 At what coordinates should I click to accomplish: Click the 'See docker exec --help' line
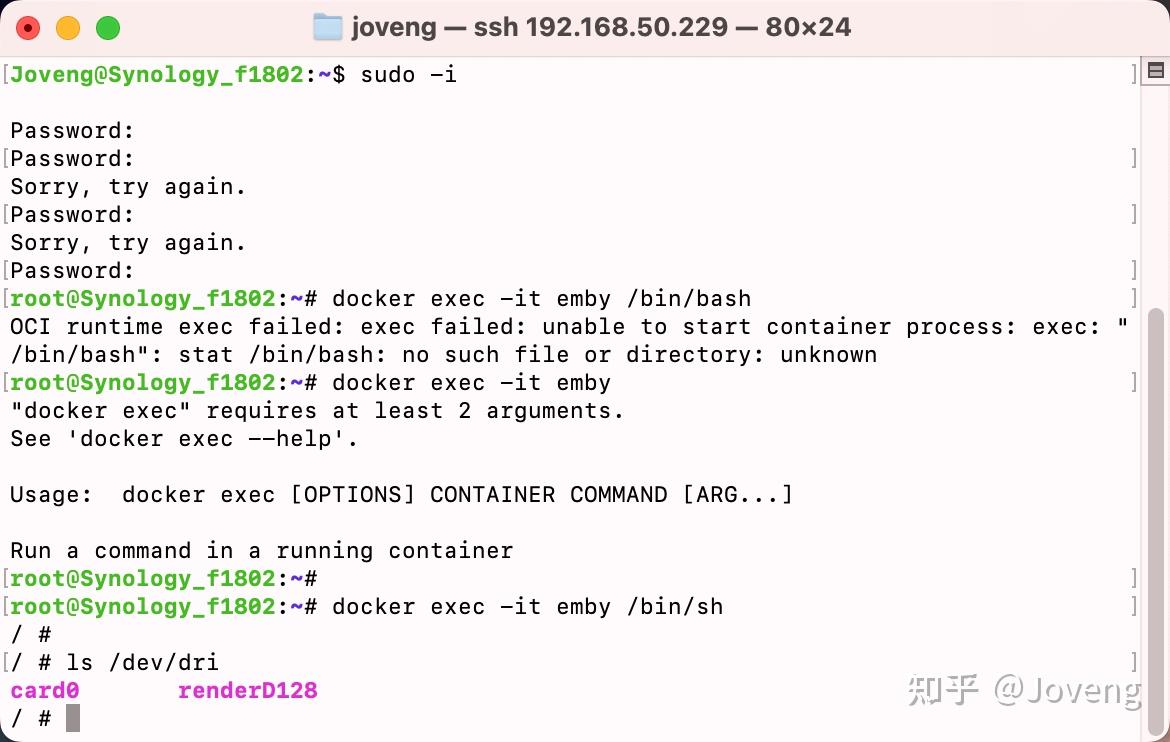[x=184, y=438]
